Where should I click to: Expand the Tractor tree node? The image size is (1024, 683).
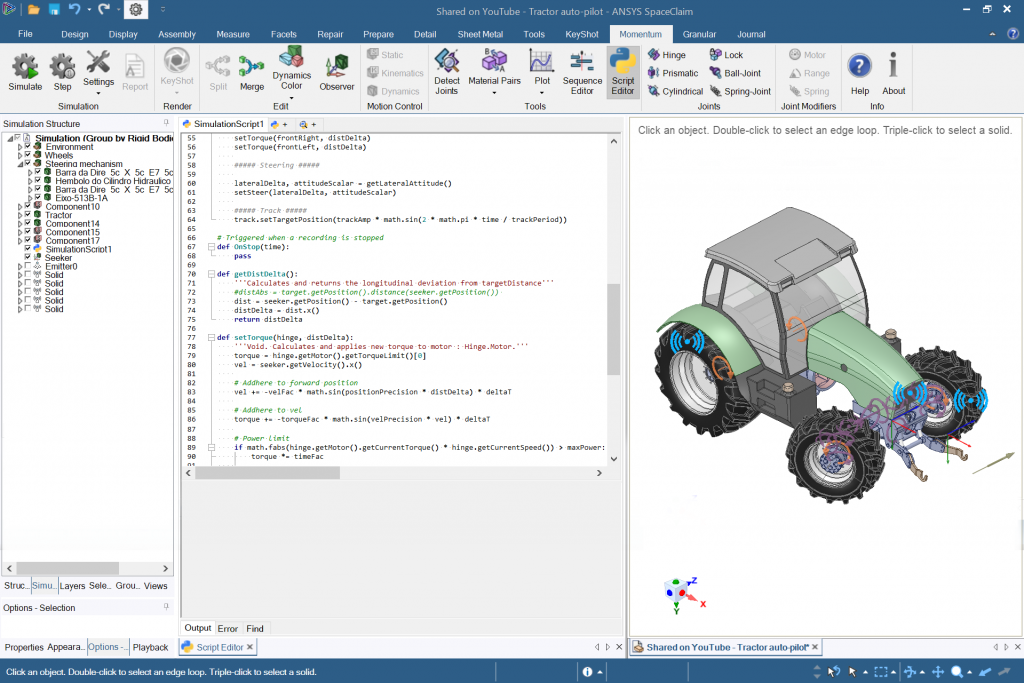pyautogui.click(x=20, y=215)
